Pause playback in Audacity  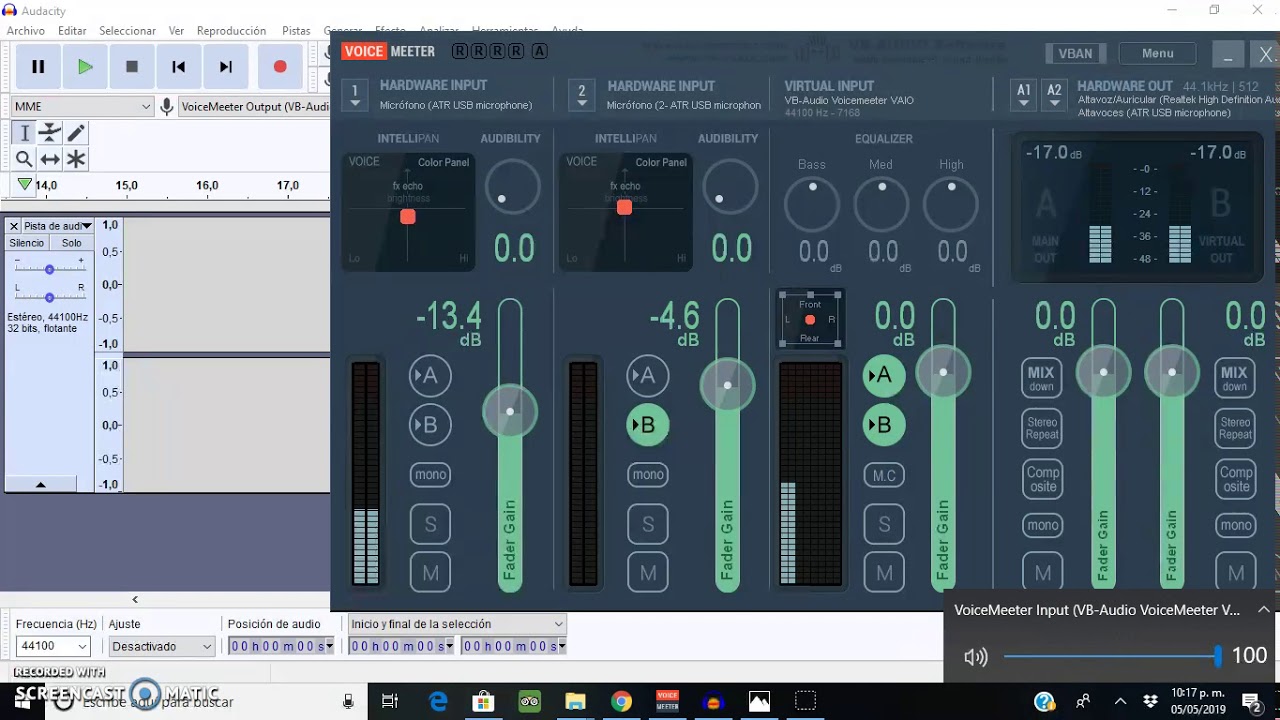click(38, 67)
